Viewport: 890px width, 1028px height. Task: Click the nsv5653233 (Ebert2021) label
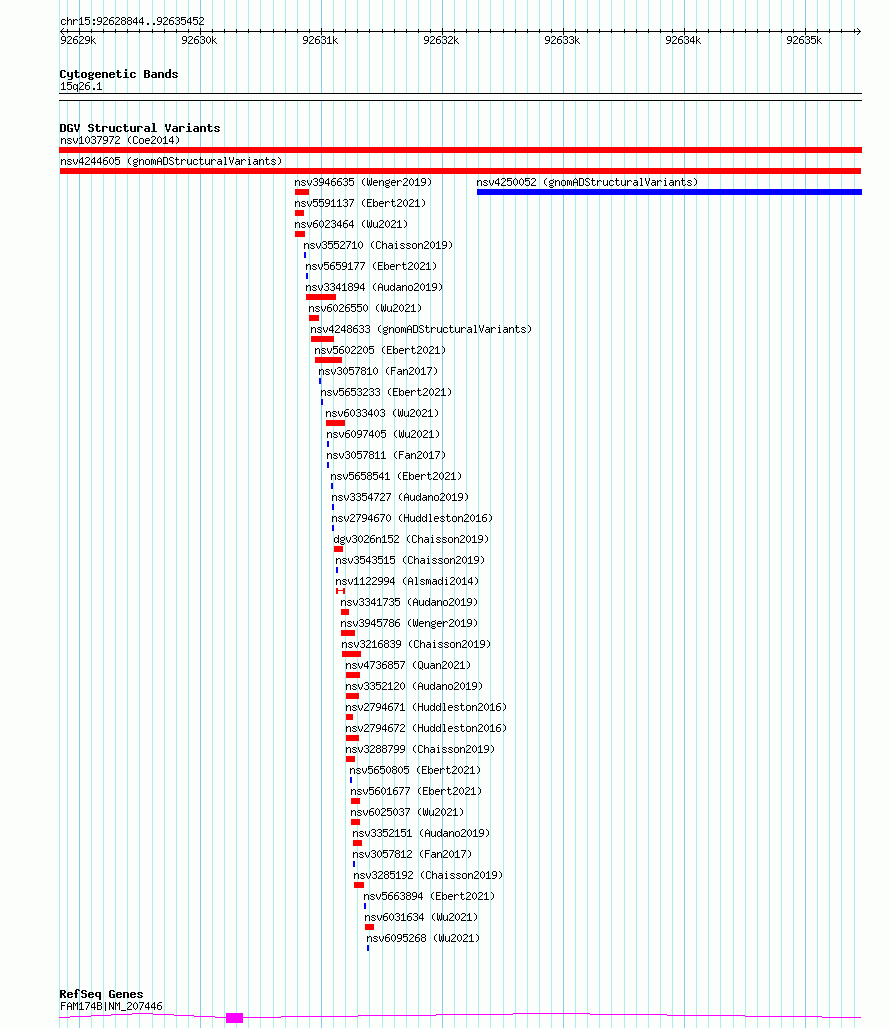(x=386, y=392)
